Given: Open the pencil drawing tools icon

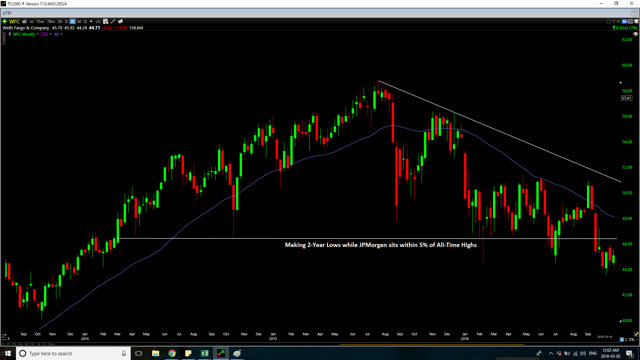Looking at the screenshot, I should pos(113,21).
